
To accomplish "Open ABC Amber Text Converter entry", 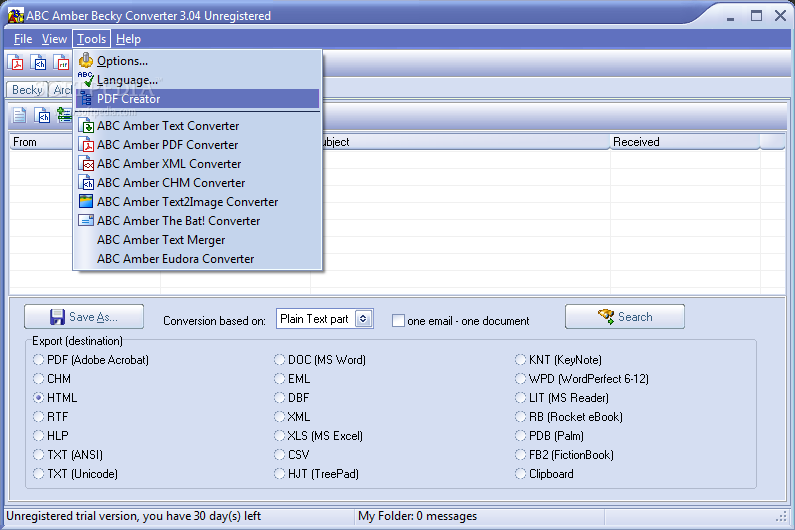I will click(198, 126).
